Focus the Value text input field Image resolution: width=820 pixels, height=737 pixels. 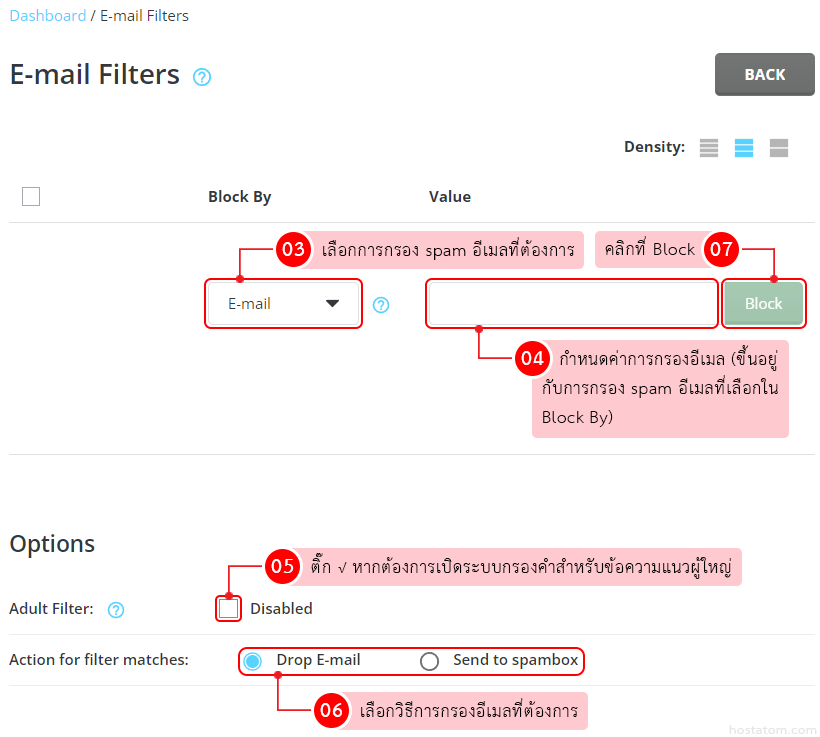click(x=571, y=304)
